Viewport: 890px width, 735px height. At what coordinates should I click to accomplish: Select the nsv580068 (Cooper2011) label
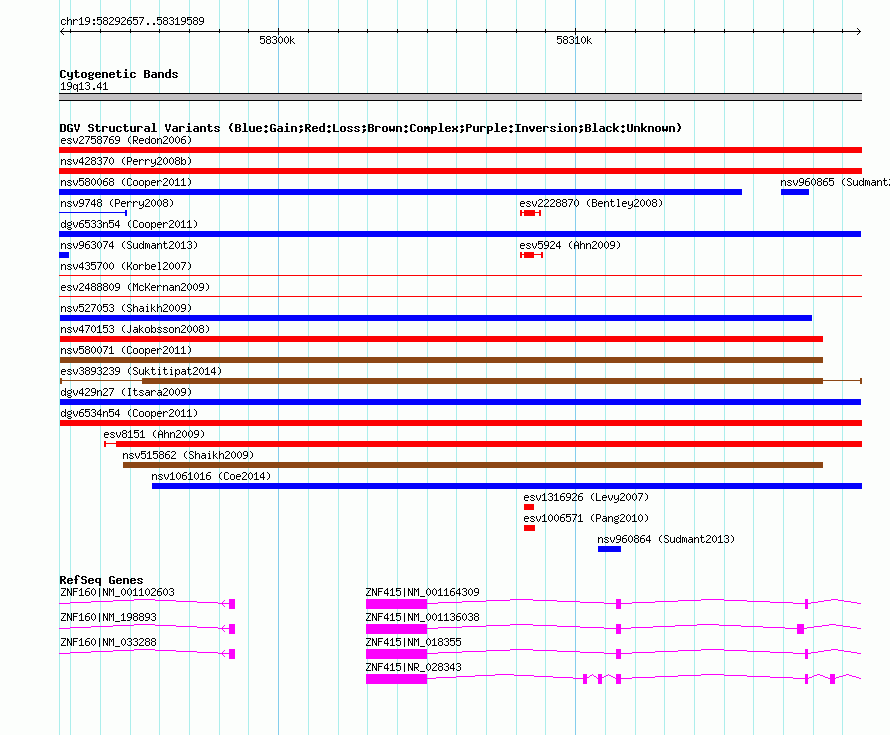126,182
